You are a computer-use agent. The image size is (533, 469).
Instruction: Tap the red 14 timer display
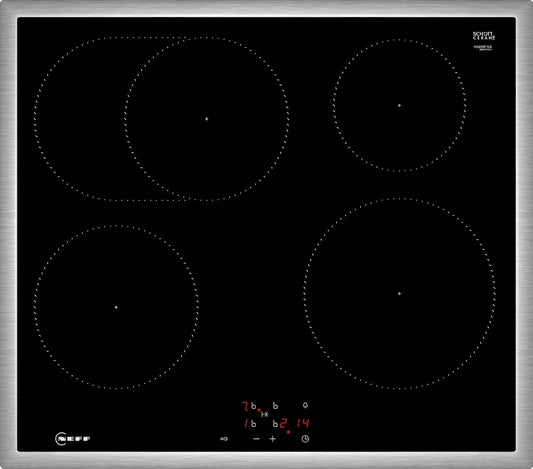[x=303, y=423]
